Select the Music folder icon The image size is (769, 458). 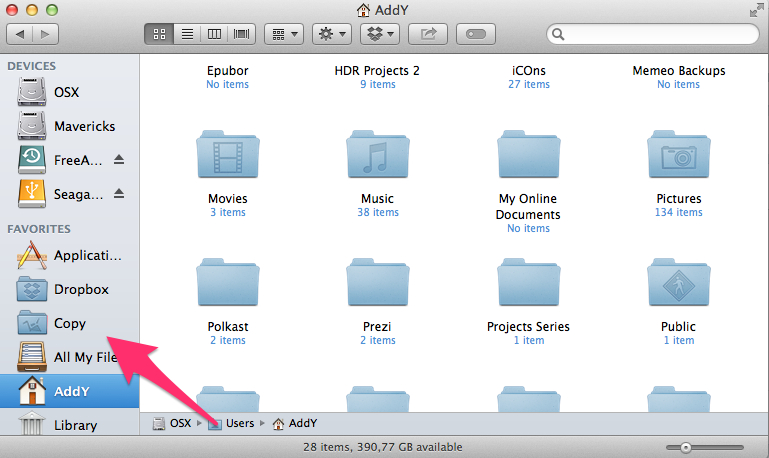pyautogui.click(x=378, y=154)
